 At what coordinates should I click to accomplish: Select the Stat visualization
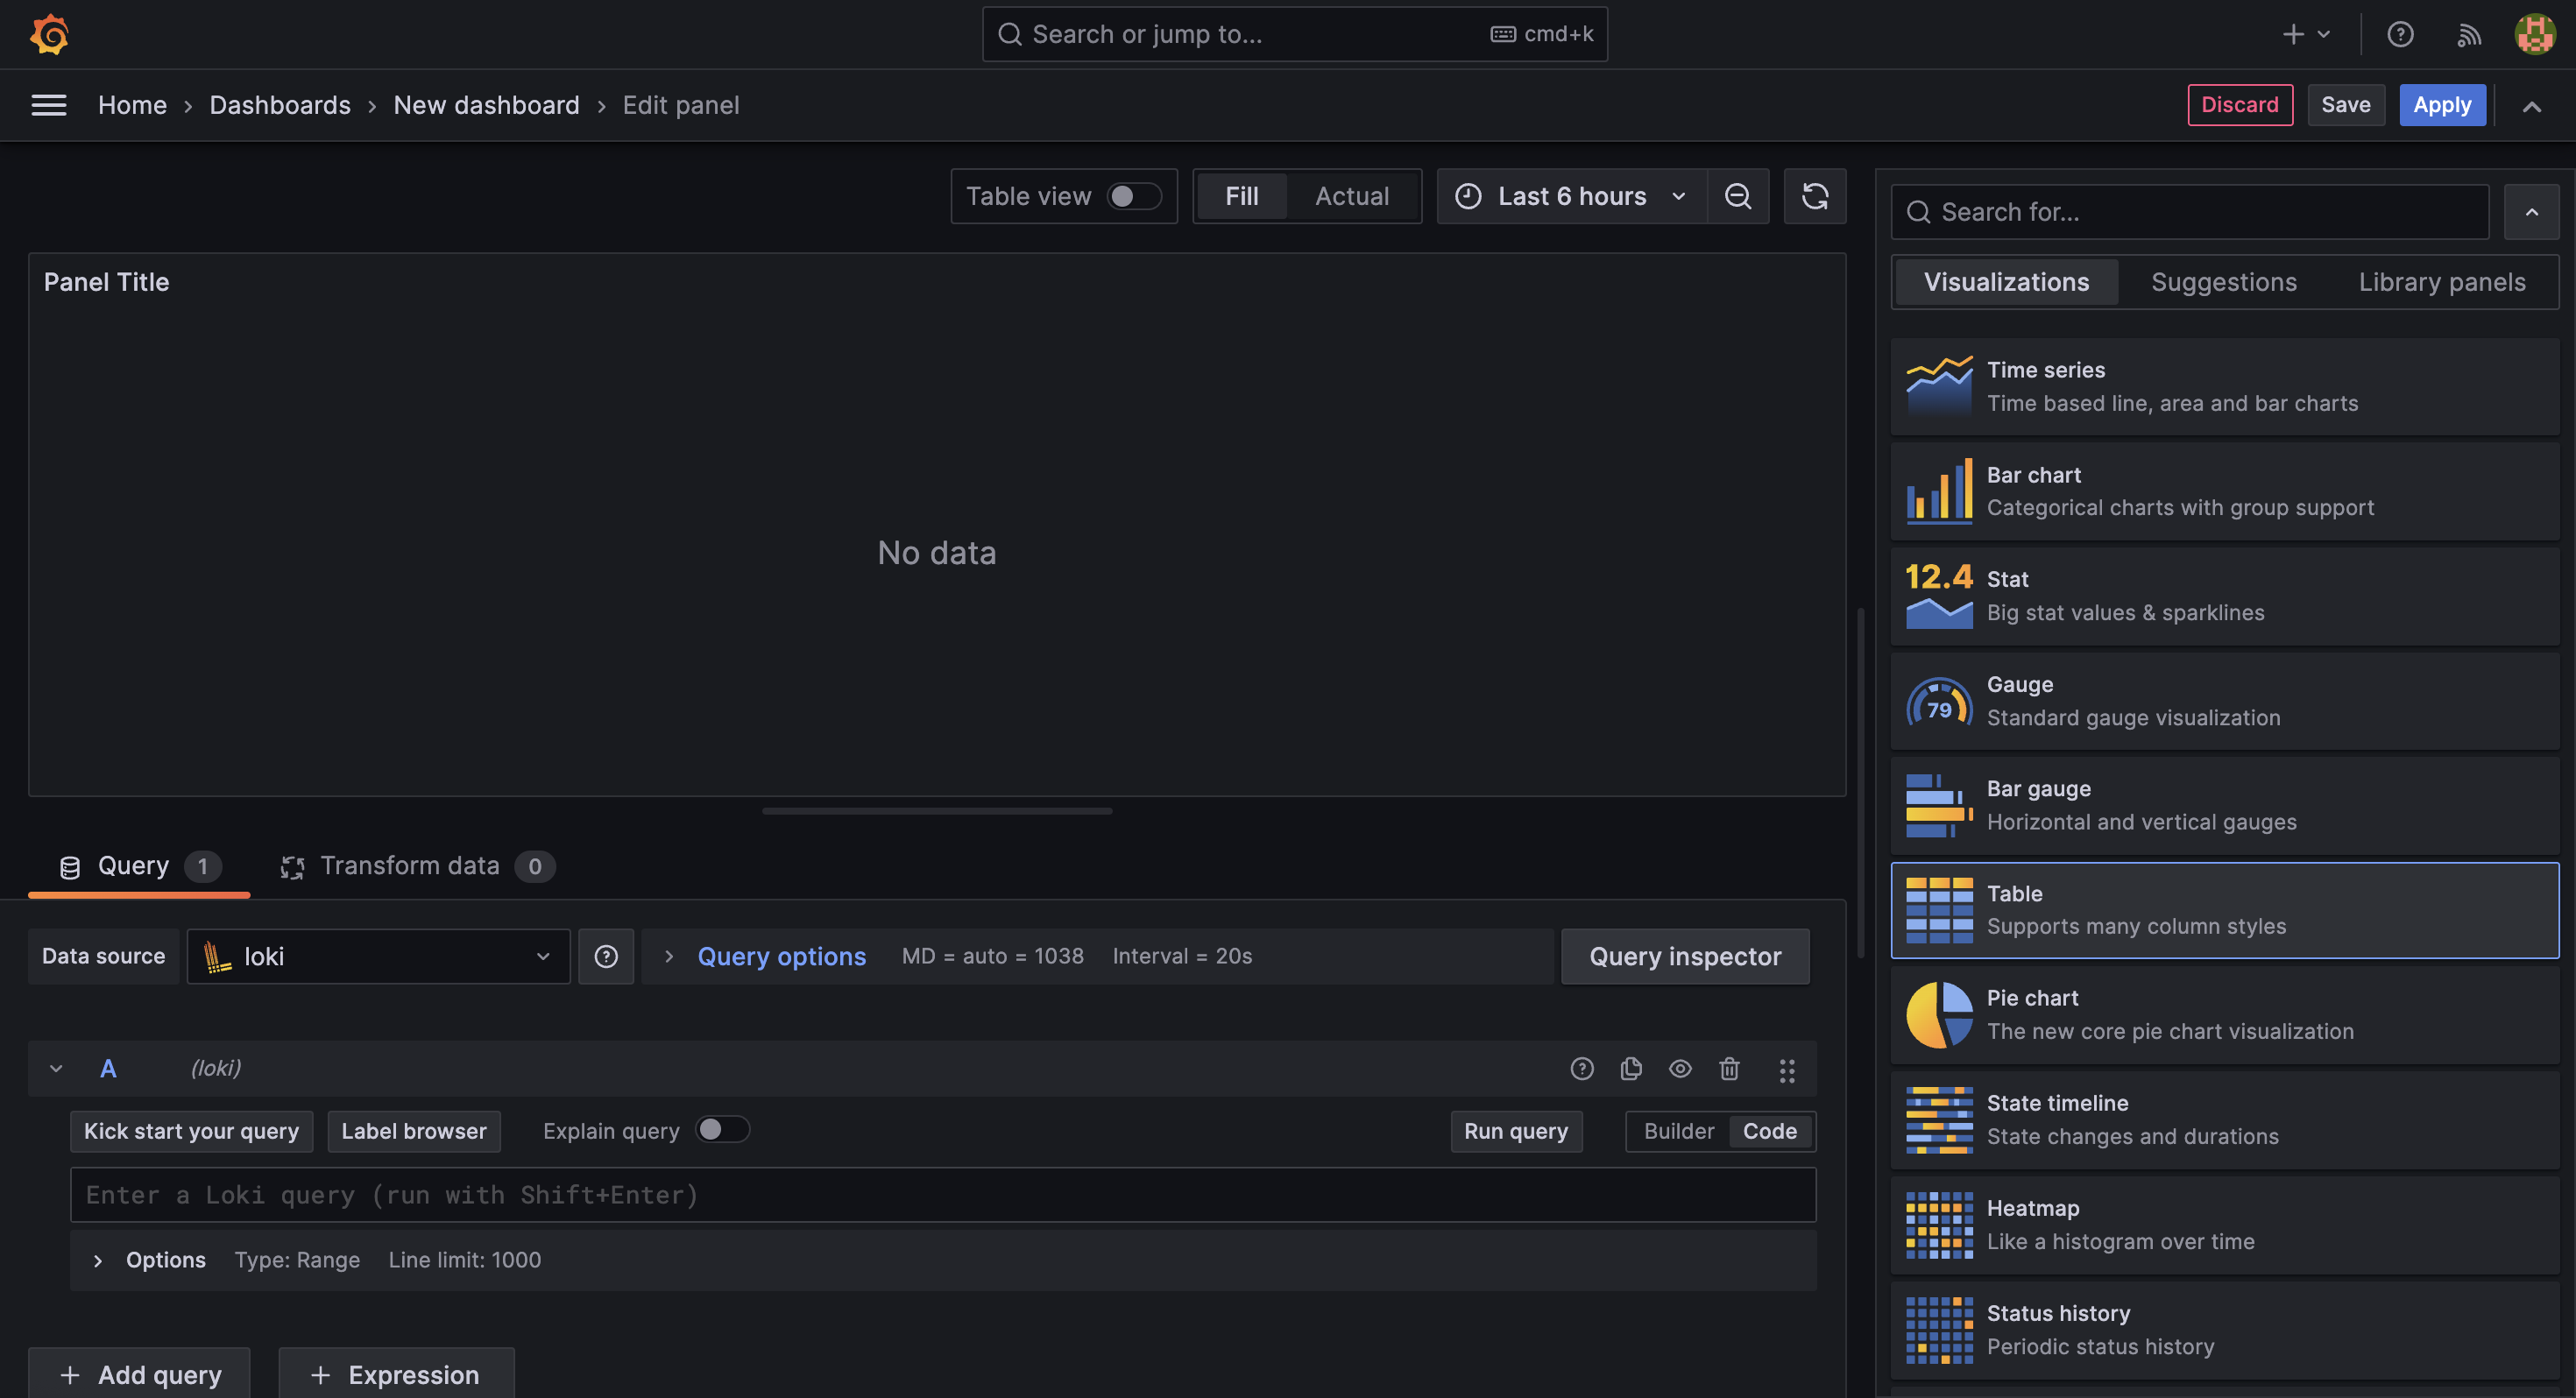(x=2224, y=596)
